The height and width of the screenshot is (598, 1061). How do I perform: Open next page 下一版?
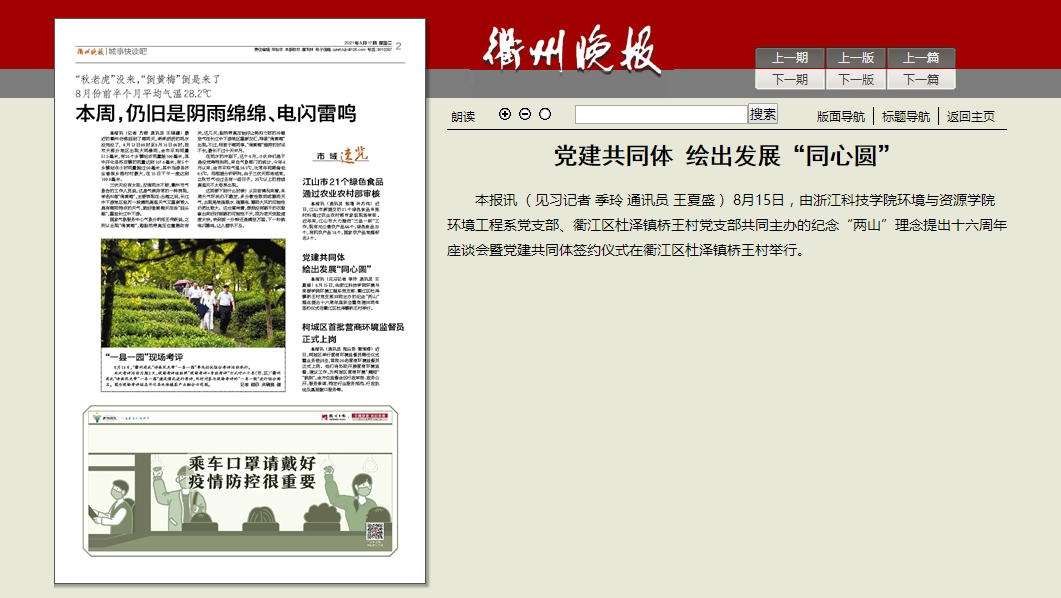coord(855,79)
